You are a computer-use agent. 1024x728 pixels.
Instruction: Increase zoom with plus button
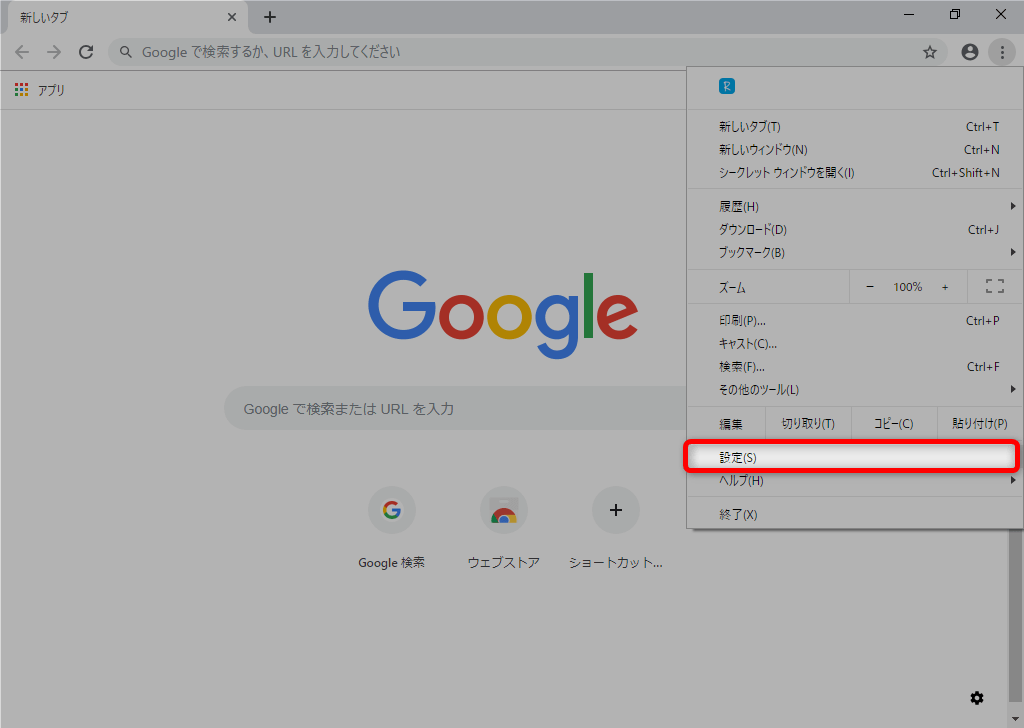[x=945, y=287]
